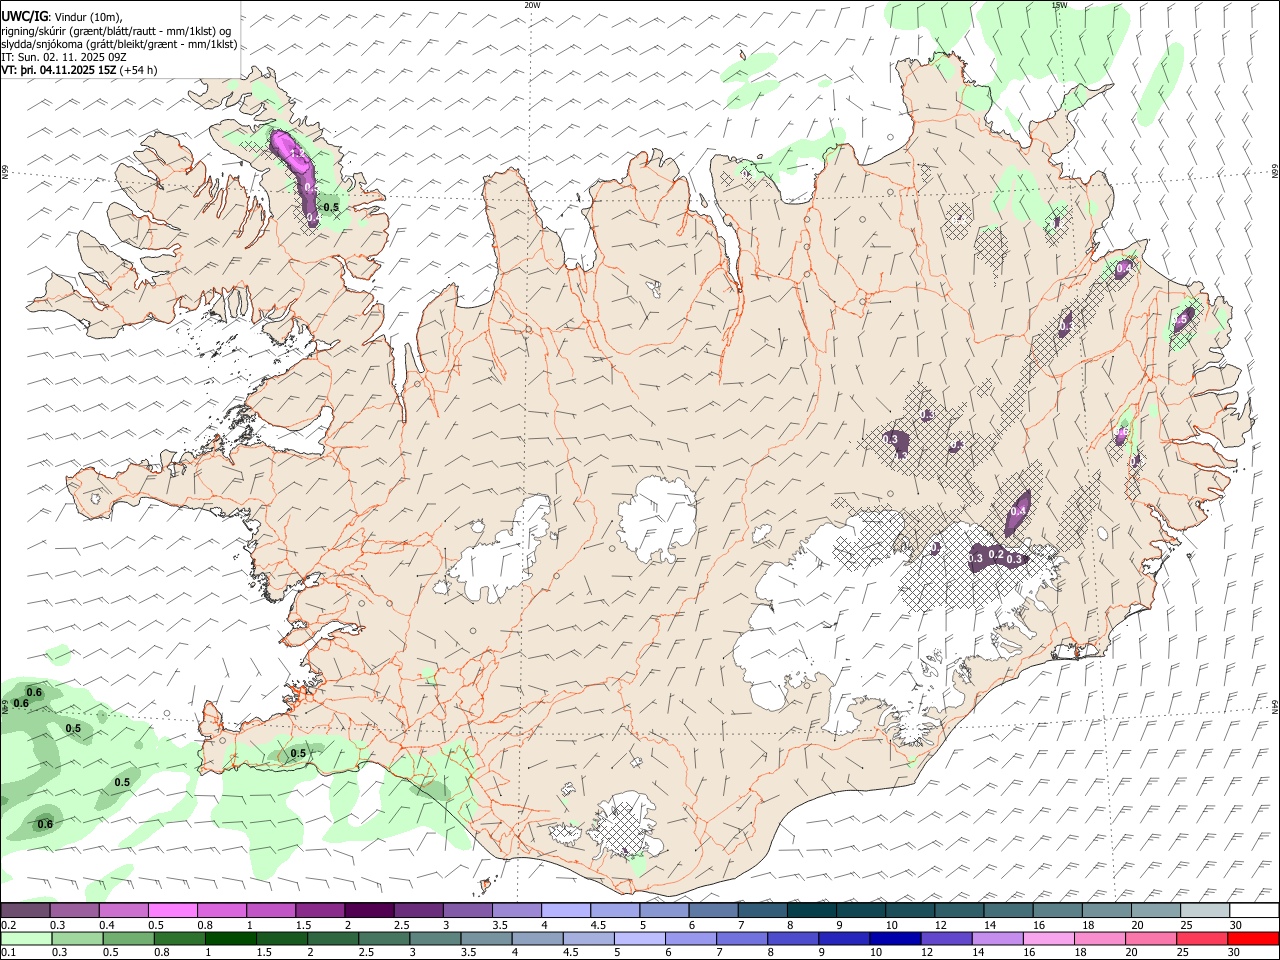Click the dusky purple 0.2 swatch in snow legend

coord(25,910)
